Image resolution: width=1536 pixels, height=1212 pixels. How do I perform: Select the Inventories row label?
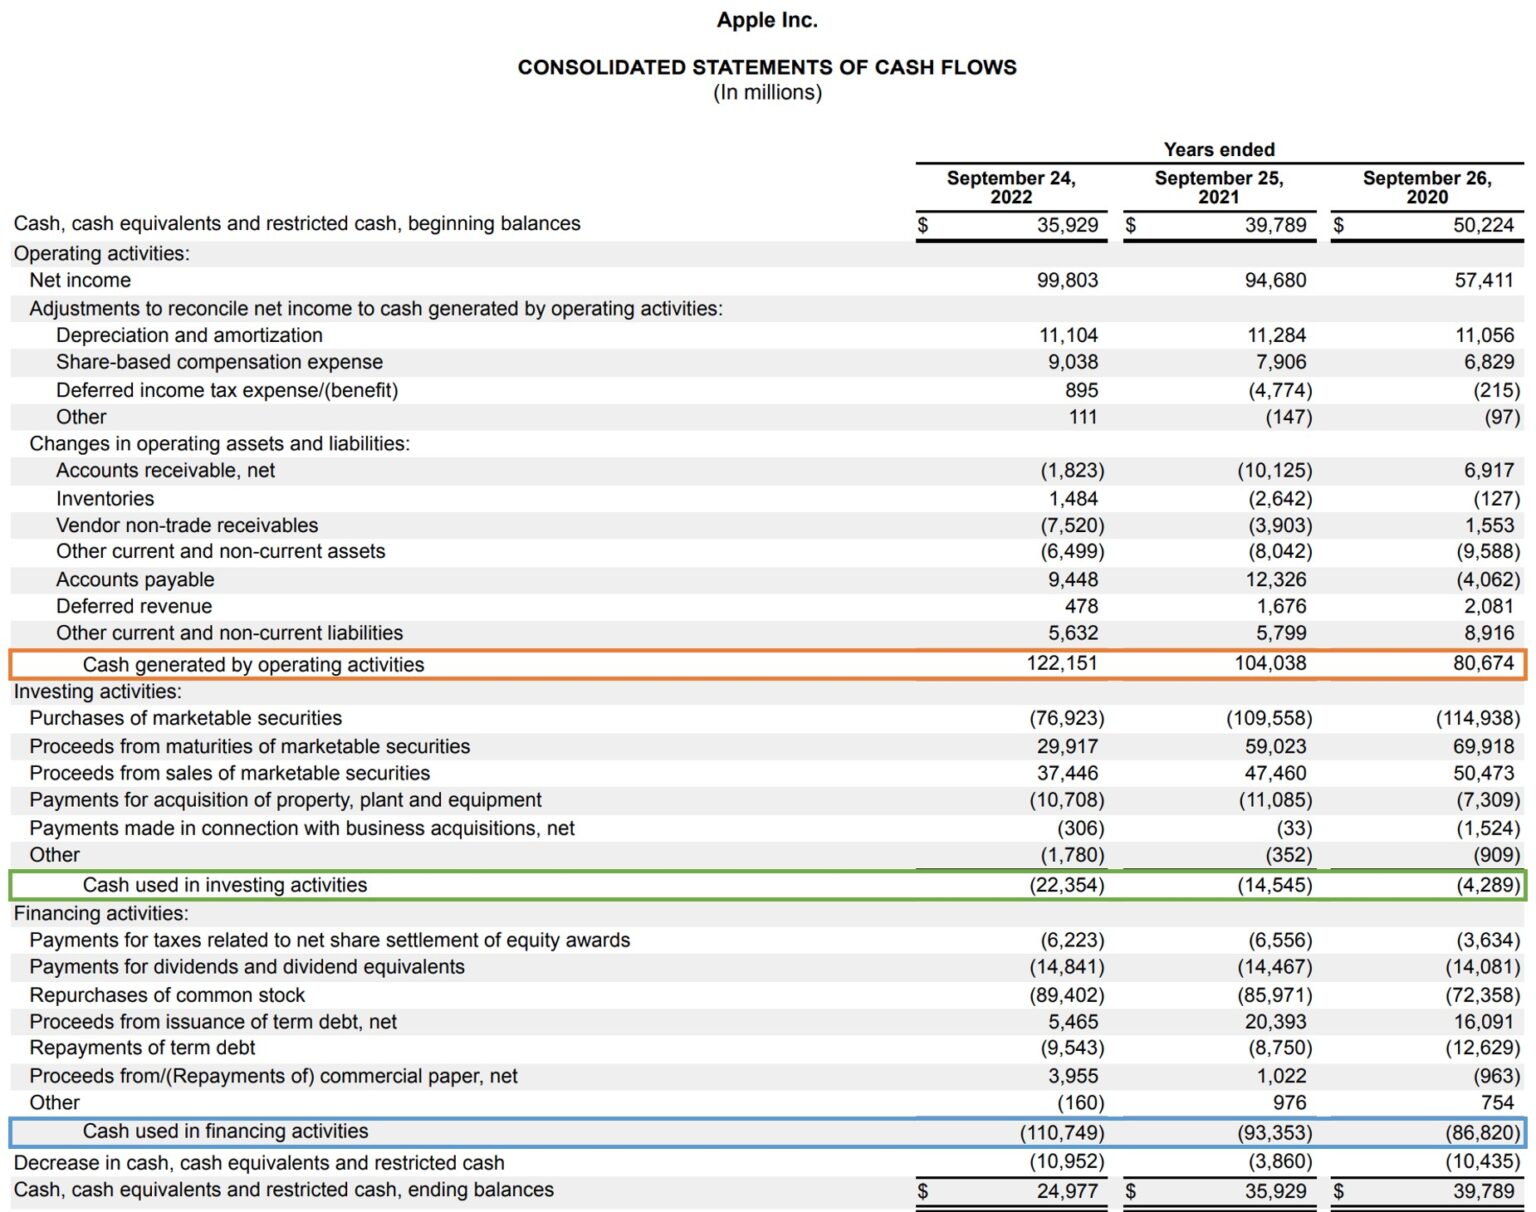coord(105,498)
